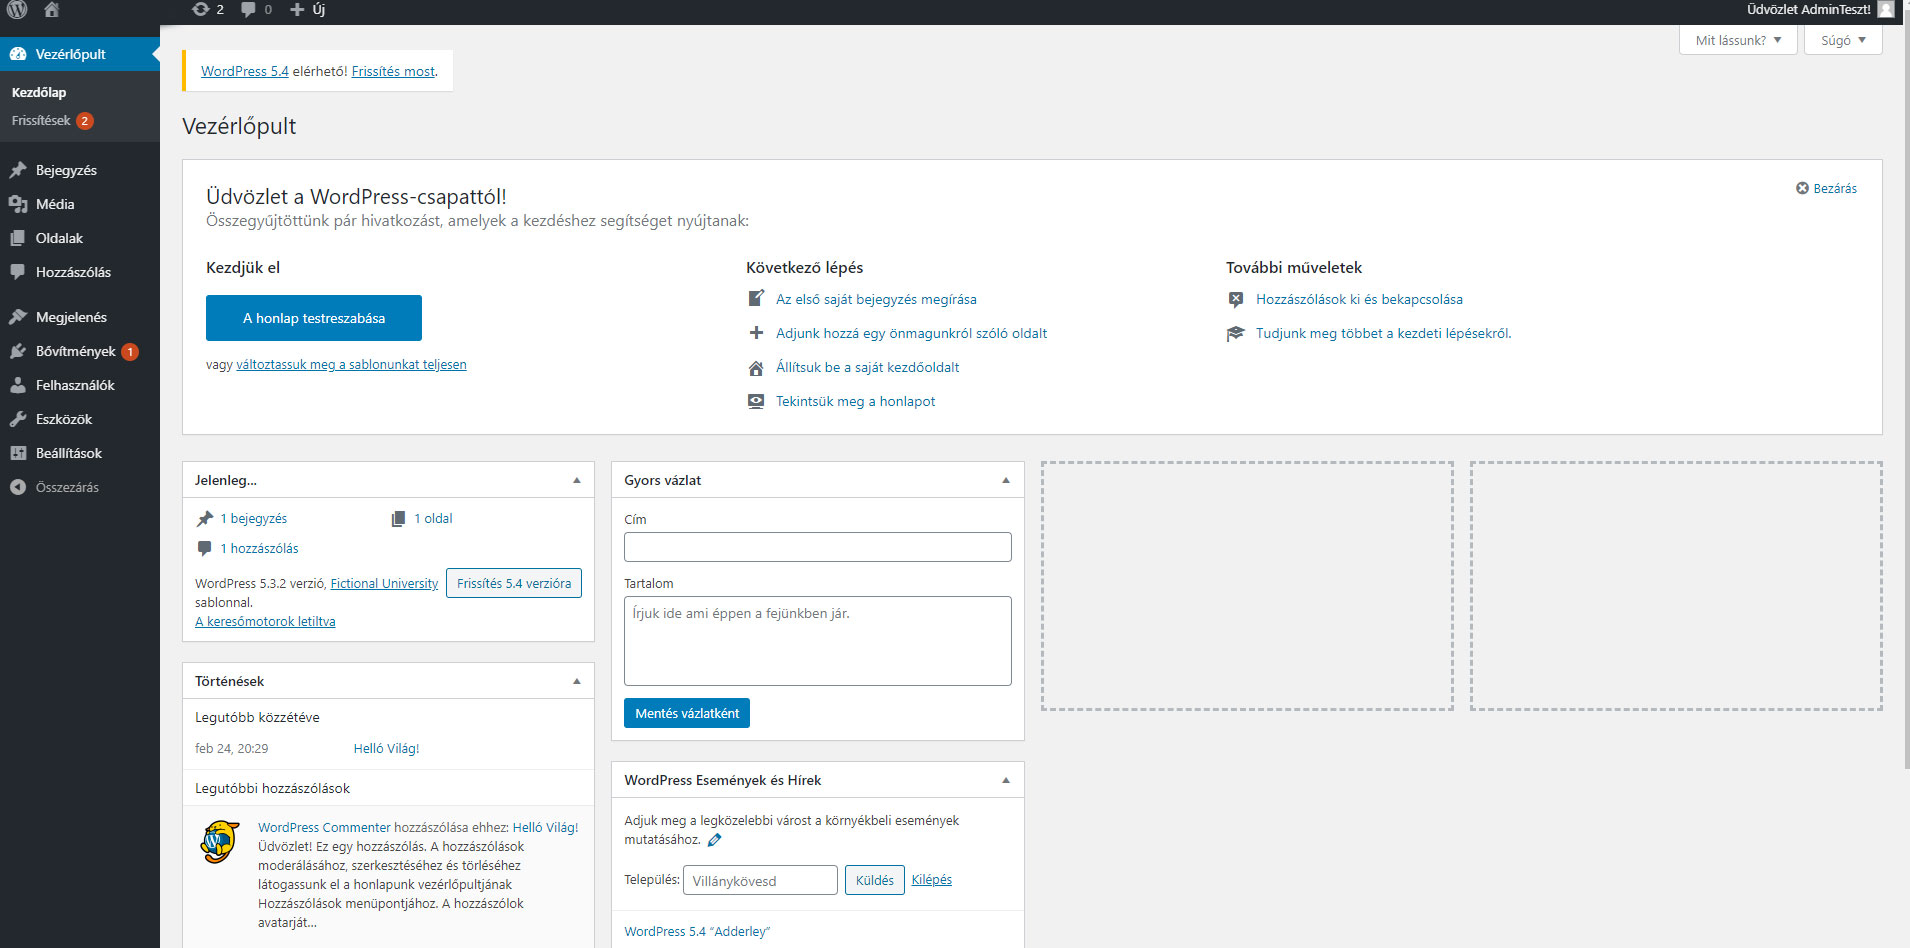Dismiss welcome panel with Bezárás
Viewport: 1910px width, 948px height.
click(1826, 188)
